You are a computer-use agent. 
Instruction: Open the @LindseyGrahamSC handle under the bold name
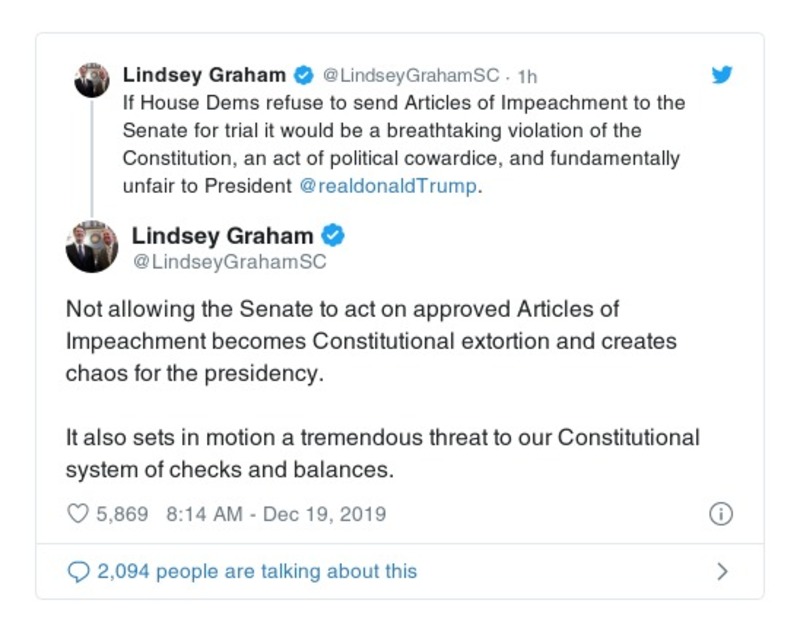click(x=229, y=262)
